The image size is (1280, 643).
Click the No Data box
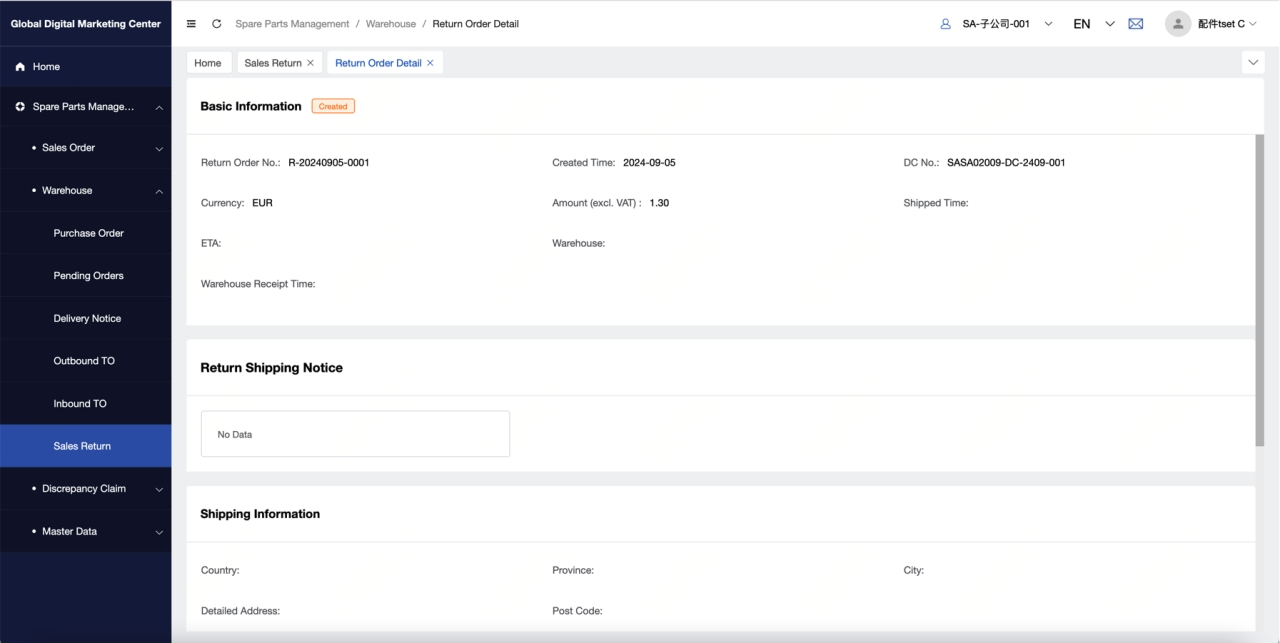pos(355,434)
